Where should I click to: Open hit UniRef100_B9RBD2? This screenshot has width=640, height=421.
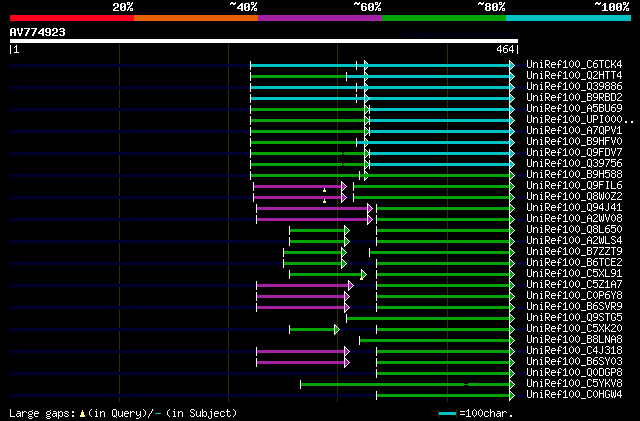(574, 98)
